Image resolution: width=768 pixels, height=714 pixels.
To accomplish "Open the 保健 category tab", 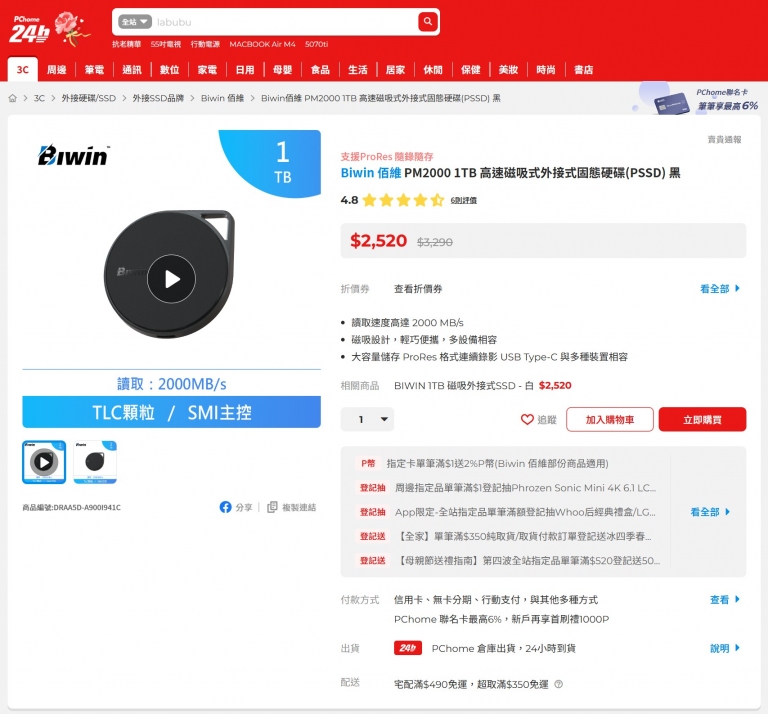I will pyautogui.click(x=471, y=70).
